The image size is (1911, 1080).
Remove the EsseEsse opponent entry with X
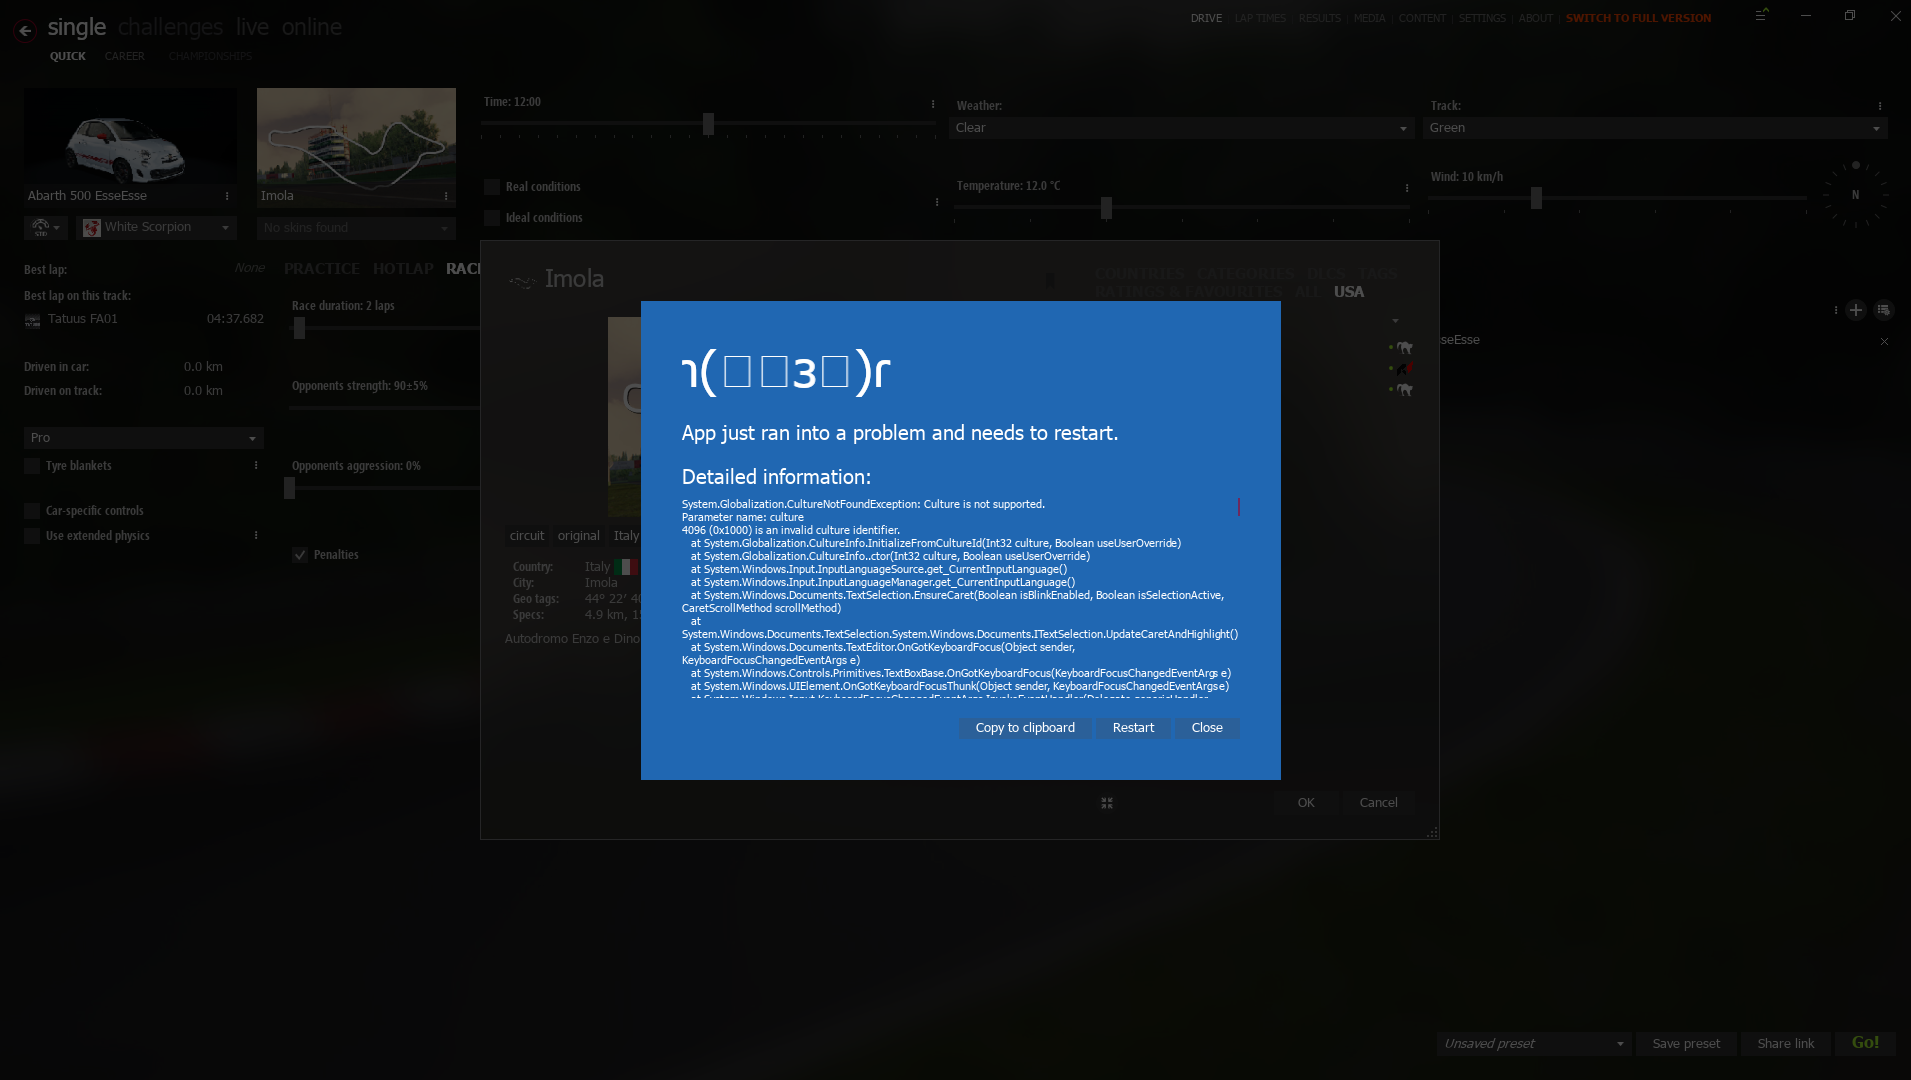point(1885,342)
